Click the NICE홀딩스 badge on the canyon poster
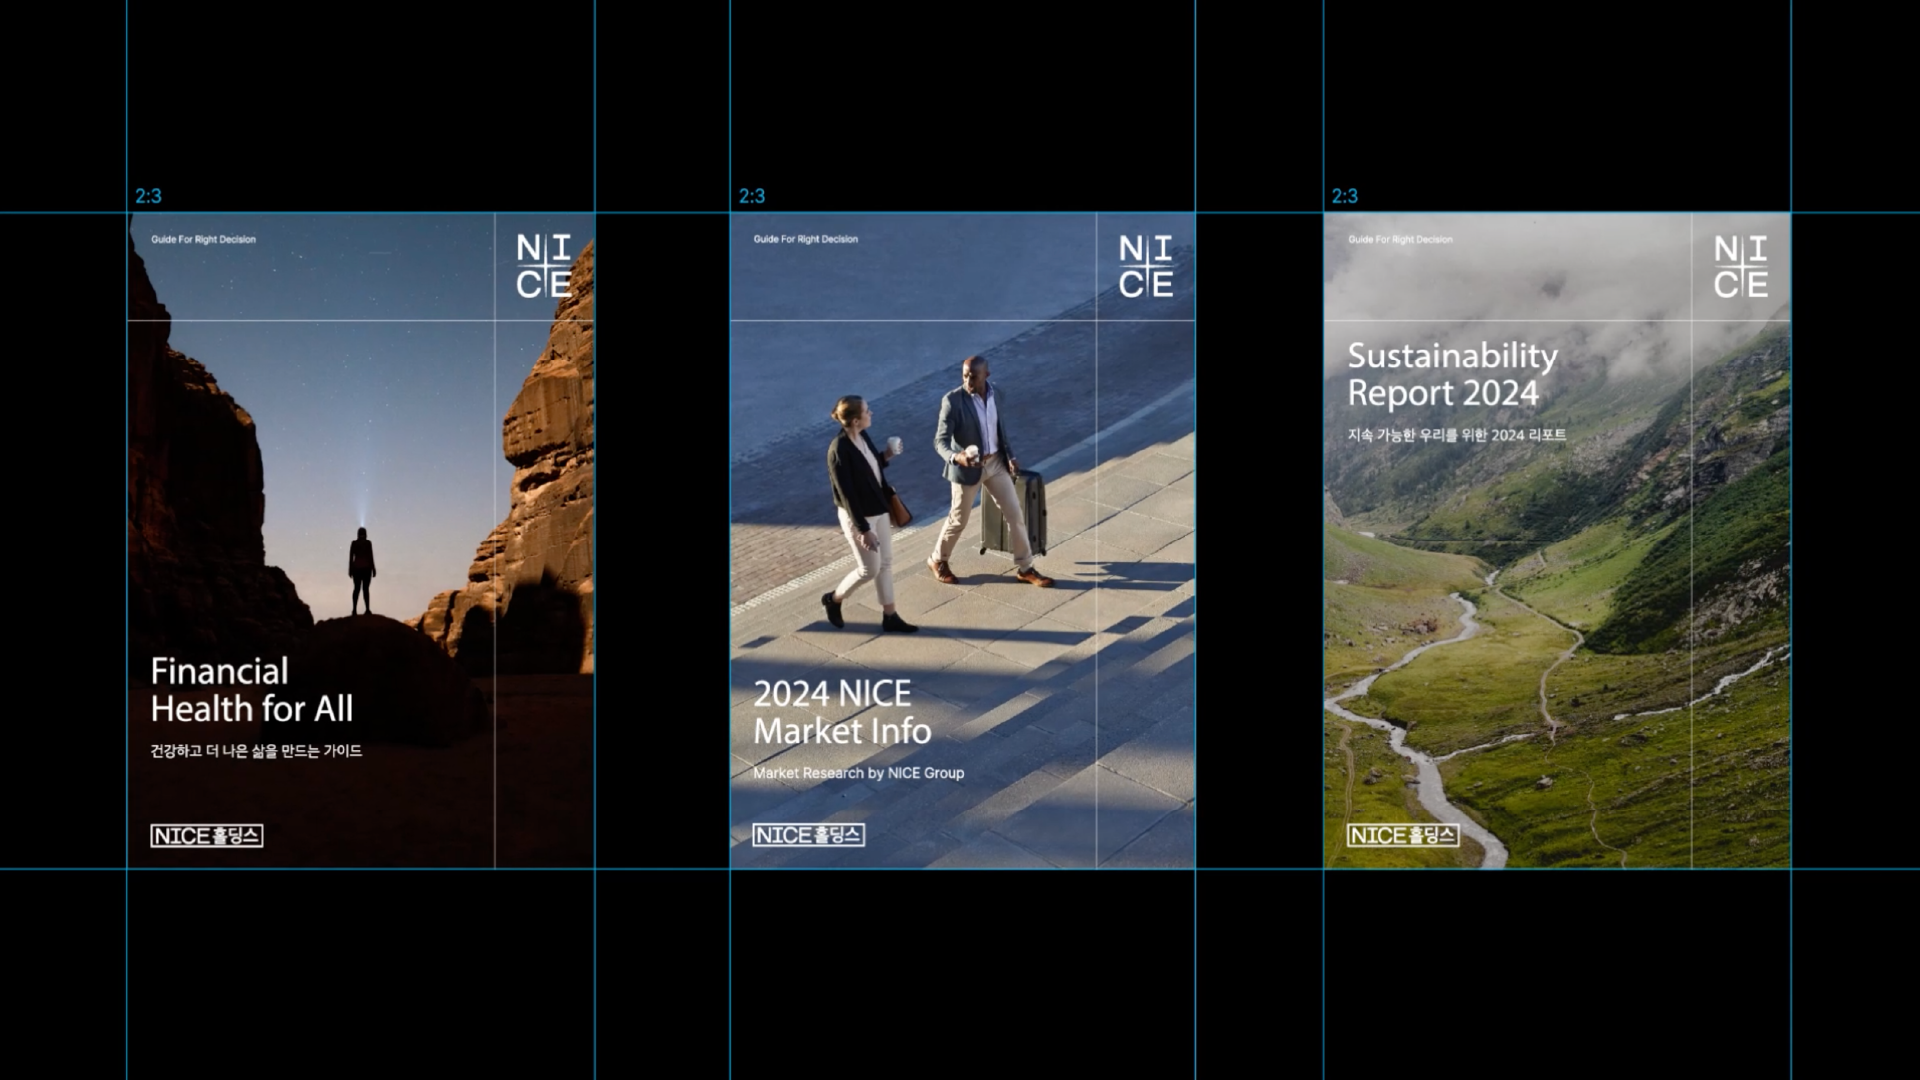 (x=207, y=836)
